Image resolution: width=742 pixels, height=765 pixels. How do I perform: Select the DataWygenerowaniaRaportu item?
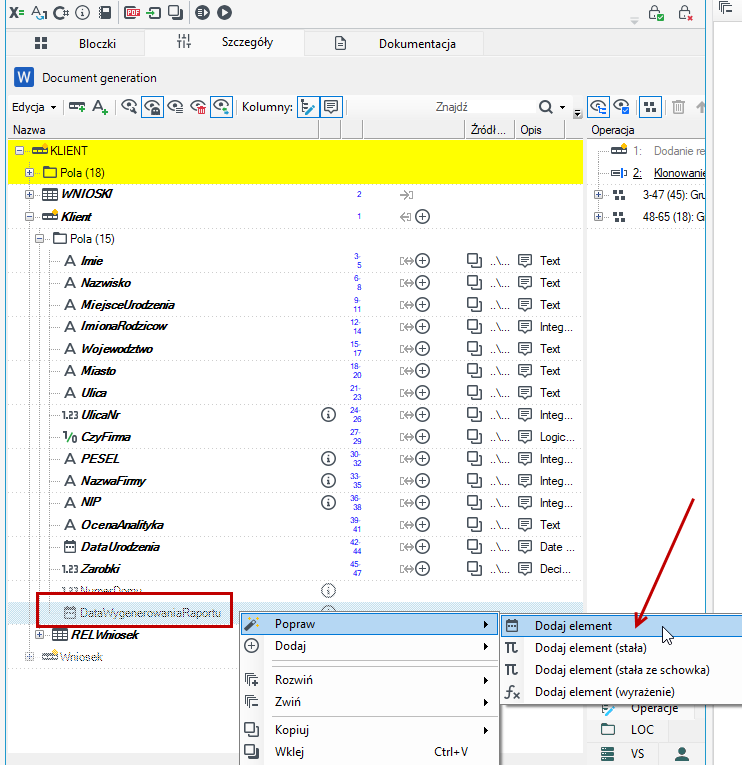150,613
